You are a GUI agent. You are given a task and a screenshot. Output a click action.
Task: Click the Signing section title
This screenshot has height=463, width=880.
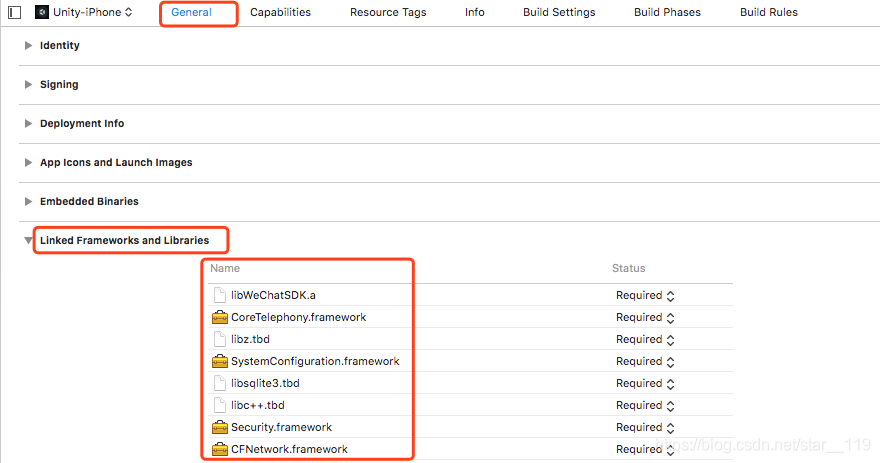click(59, 84)
